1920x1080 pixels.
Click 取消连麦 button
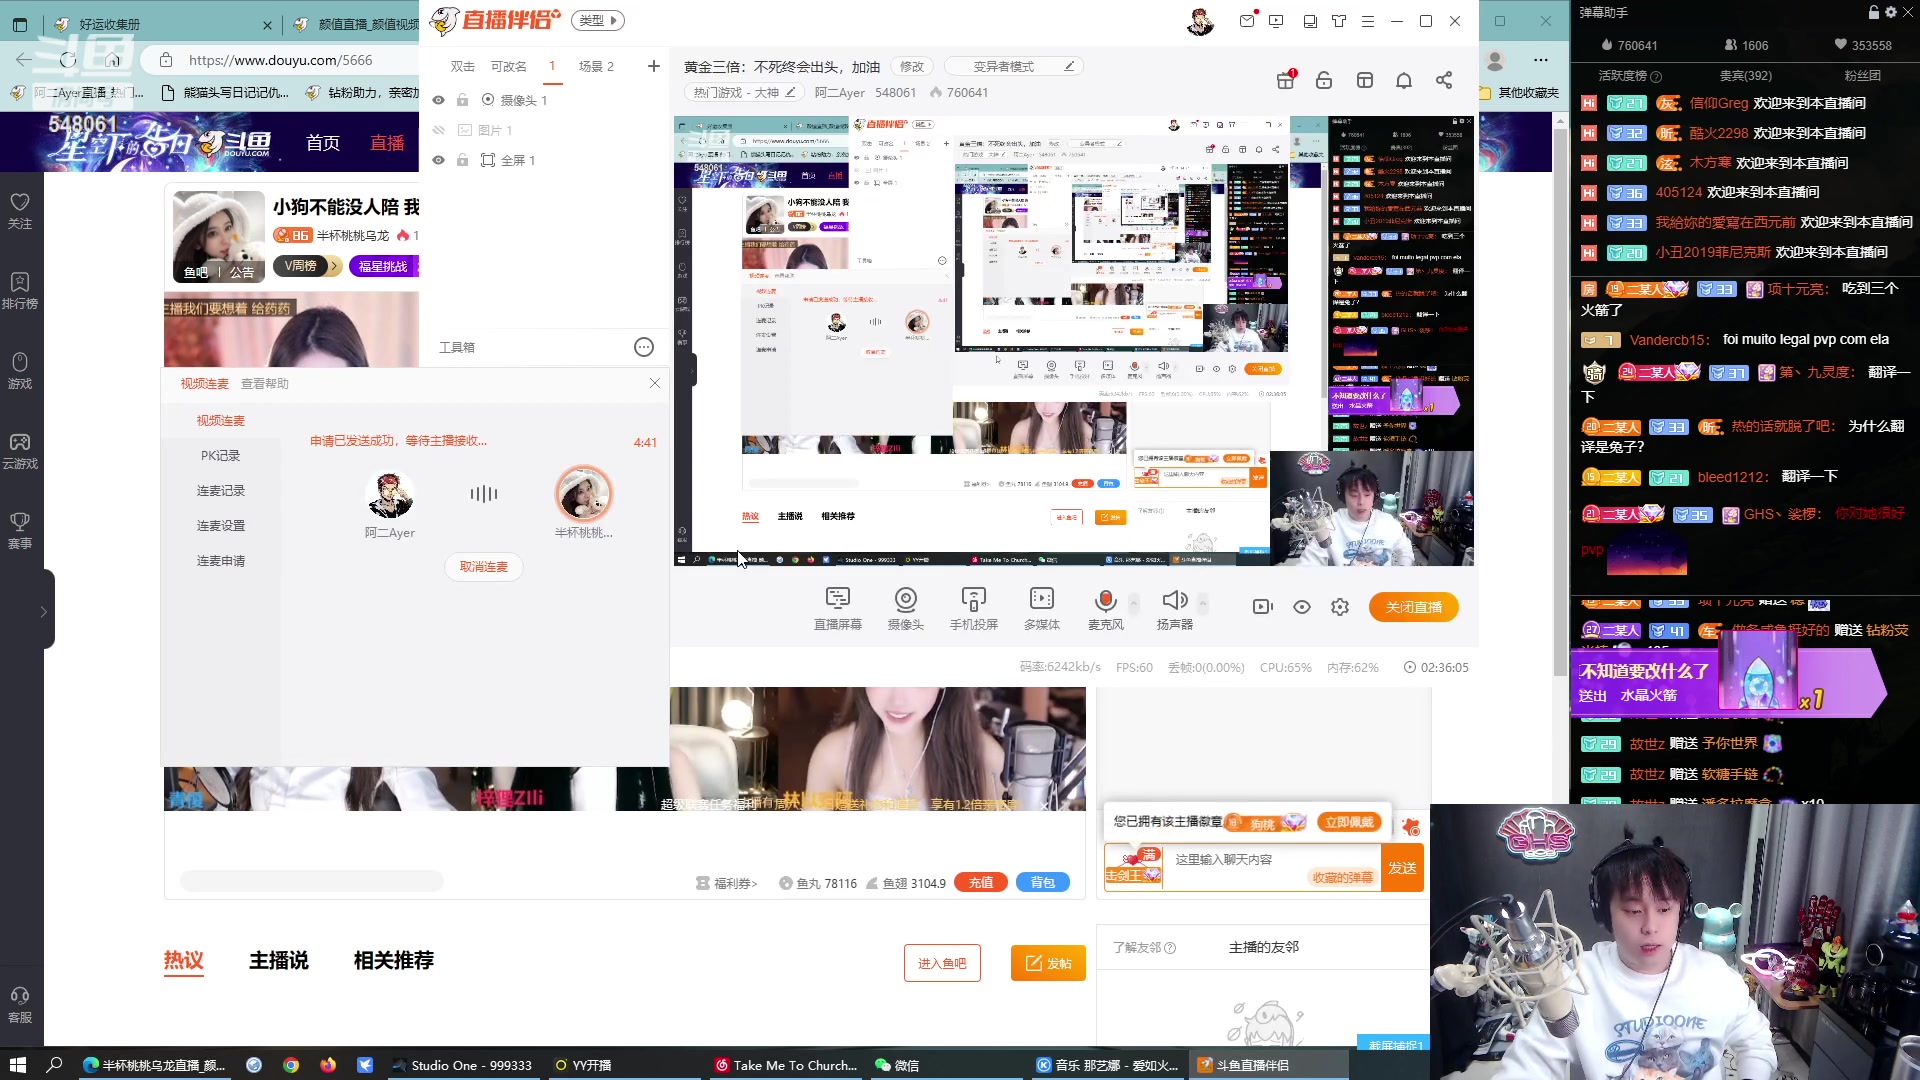483,567
